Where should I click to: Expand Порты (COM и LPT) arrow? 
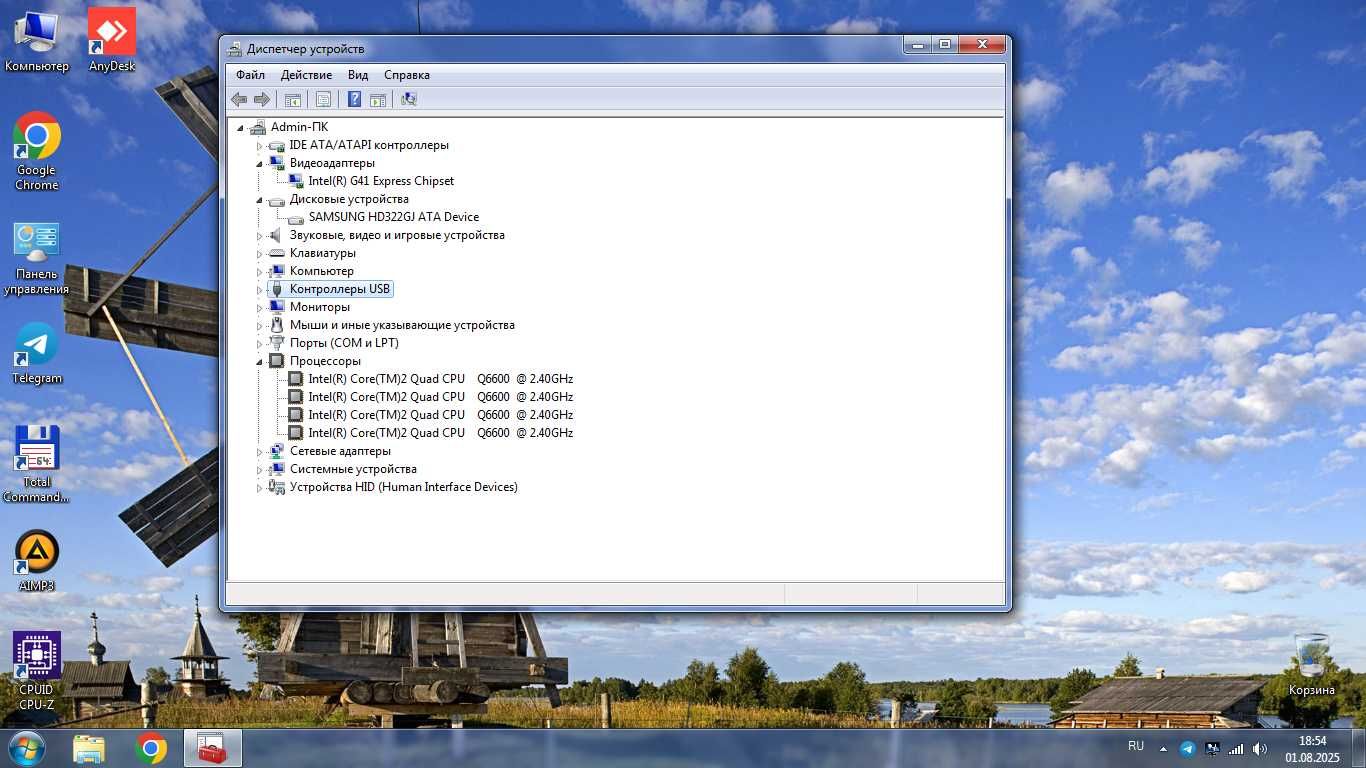click(x=259, y=344)
